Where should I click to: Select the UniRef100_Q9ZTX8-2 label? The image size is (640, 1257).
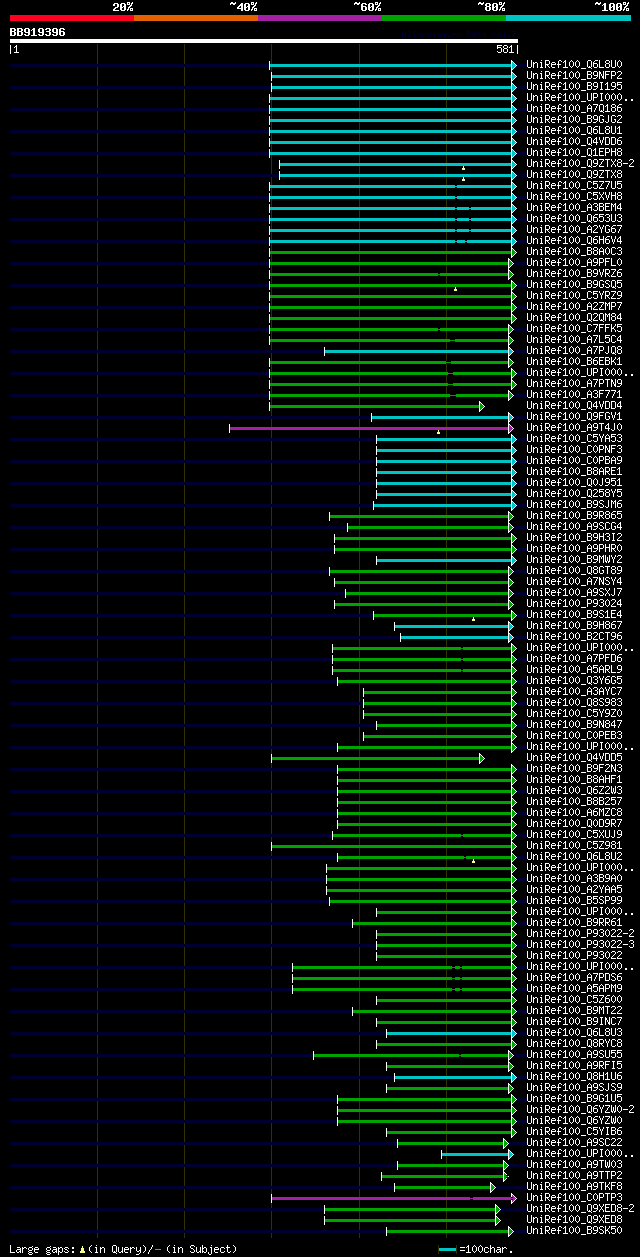tap(580, 164)
